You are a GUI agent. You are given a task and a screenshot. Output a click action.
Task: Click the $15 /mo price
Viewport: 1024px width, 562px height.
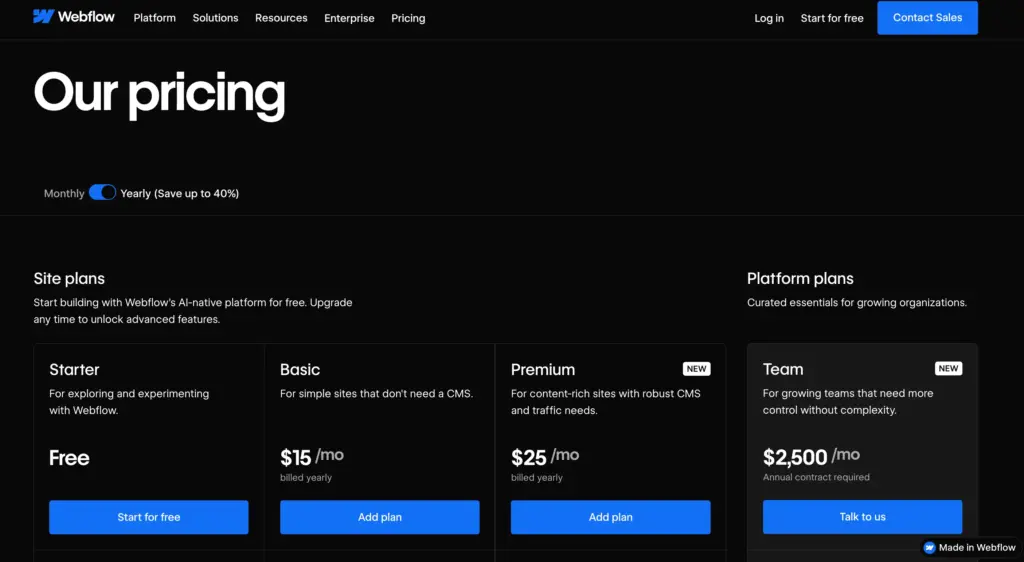click(x=312, y=456)
